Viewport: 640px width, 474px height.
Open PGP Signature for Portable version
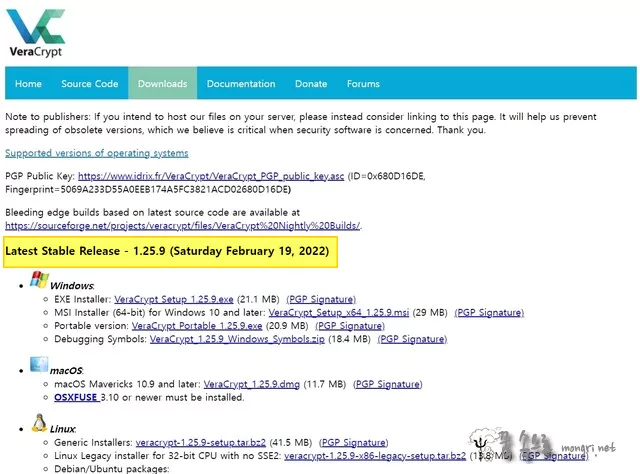pos(350,326)
